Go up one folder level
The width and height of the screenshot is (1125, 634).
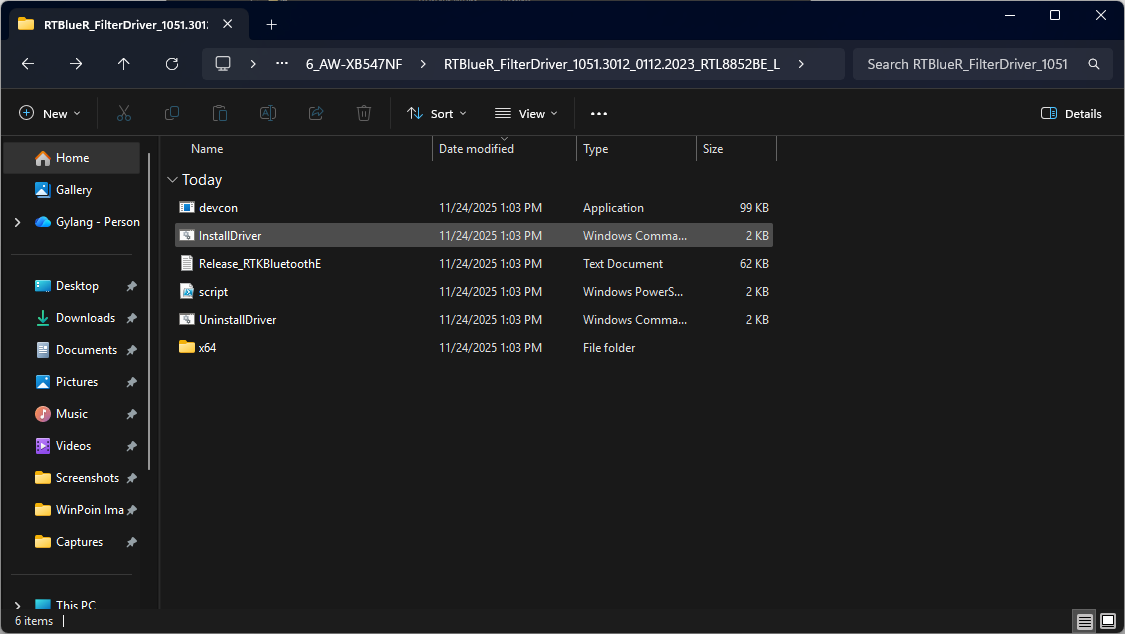(124, 64)
